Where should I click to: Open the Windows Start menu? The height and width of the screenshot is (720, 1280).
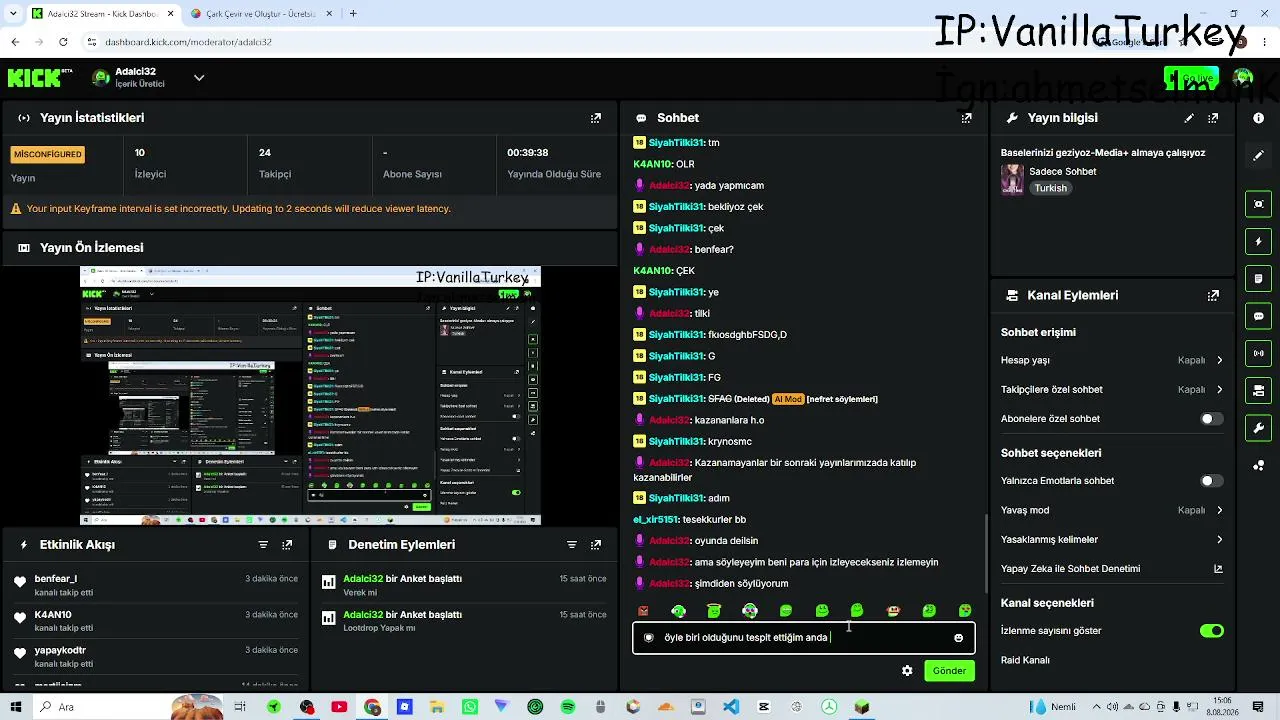pyautogui.click(x=18, y=707)
